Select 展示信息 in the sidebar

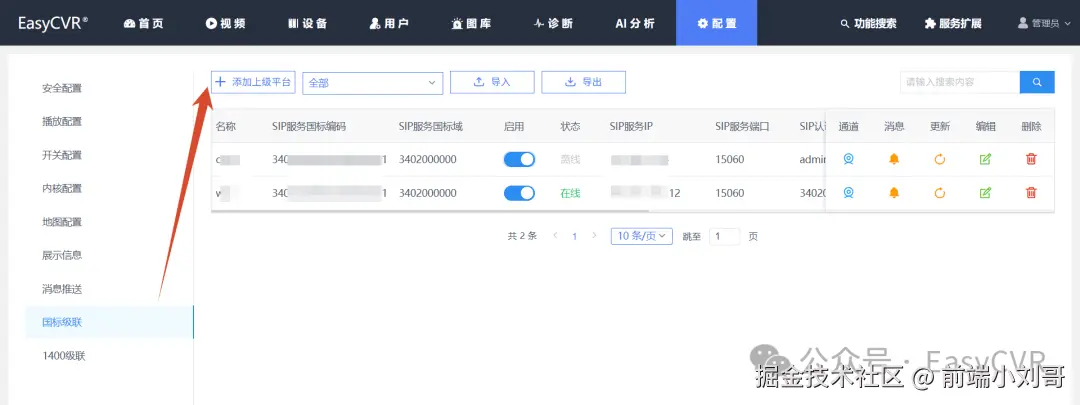tap(62, 255)
